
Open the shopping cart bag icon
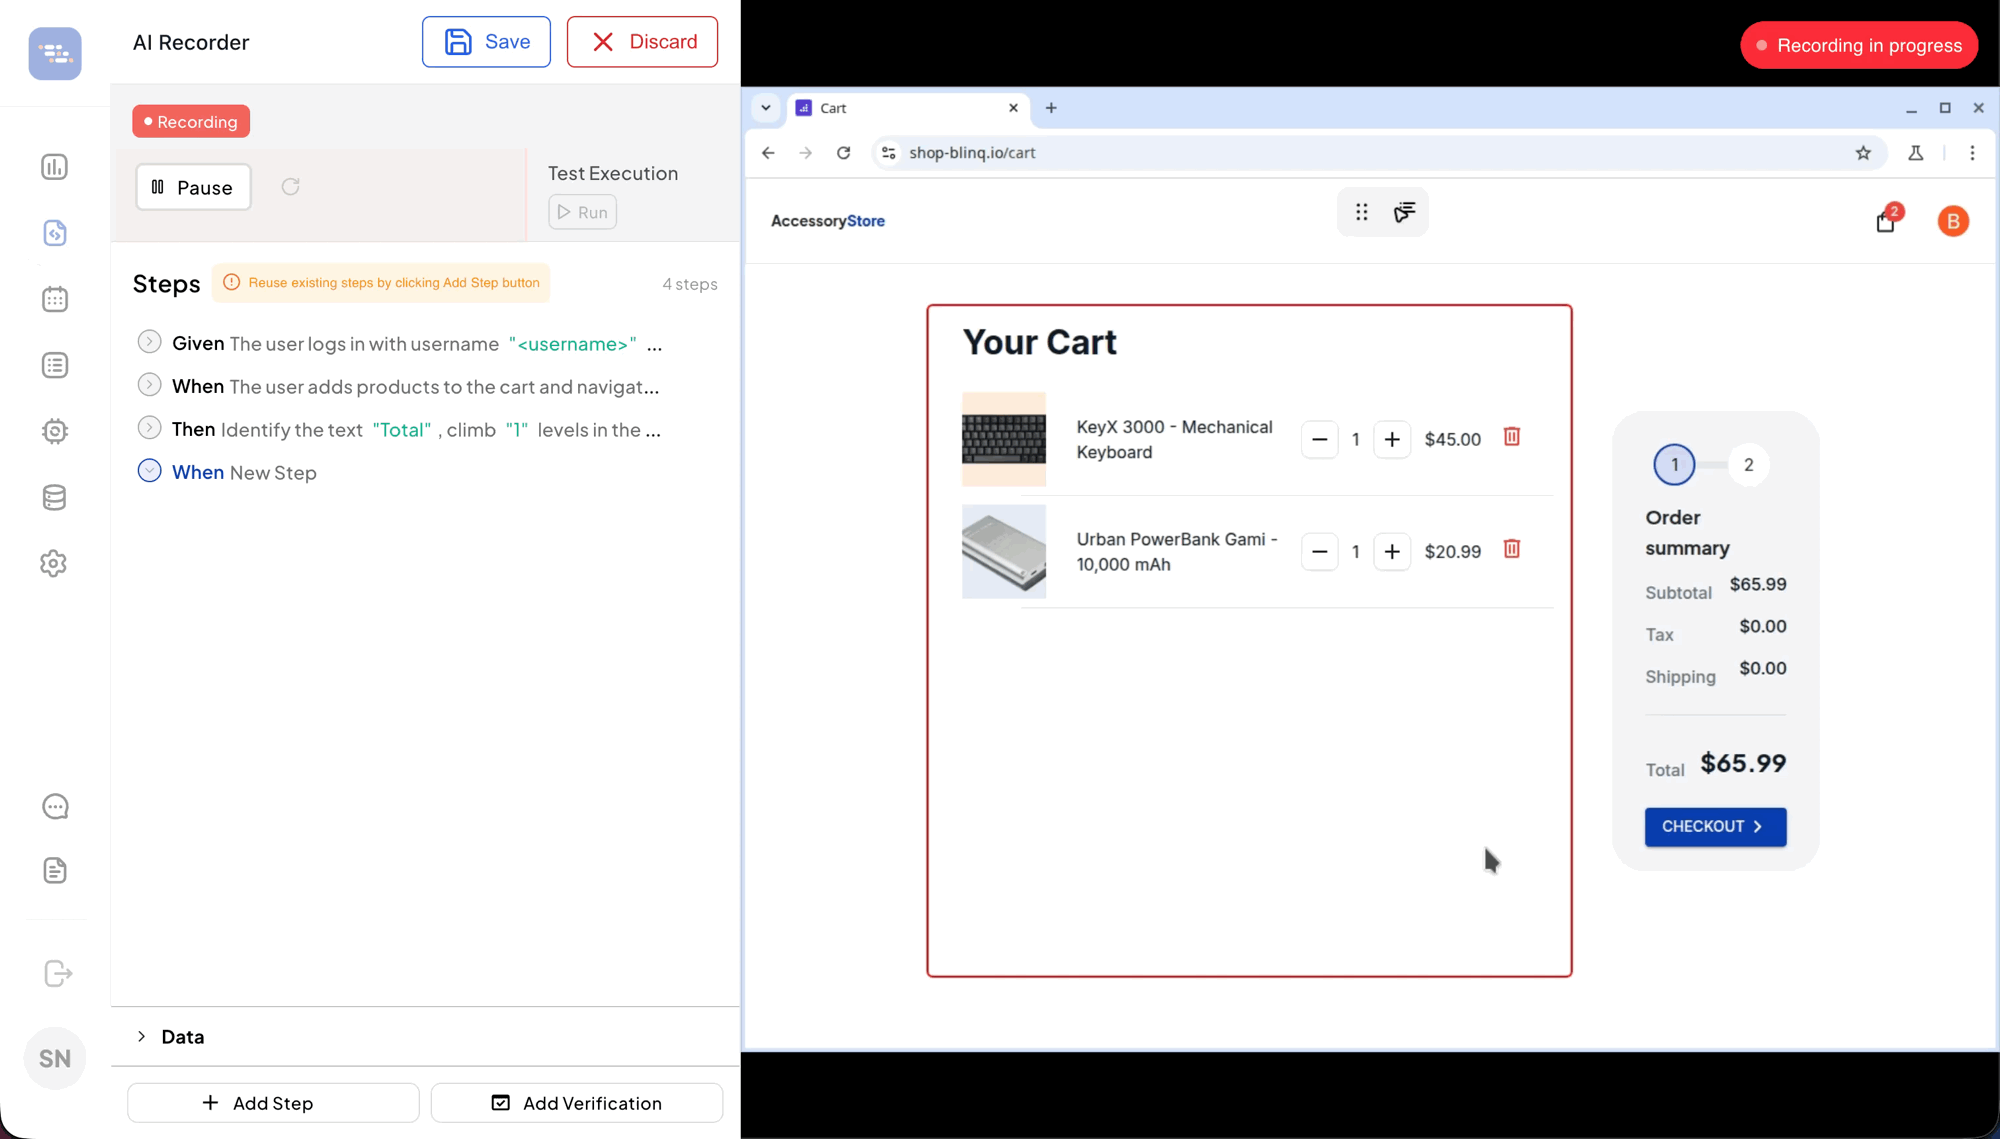click(1885, 222)
